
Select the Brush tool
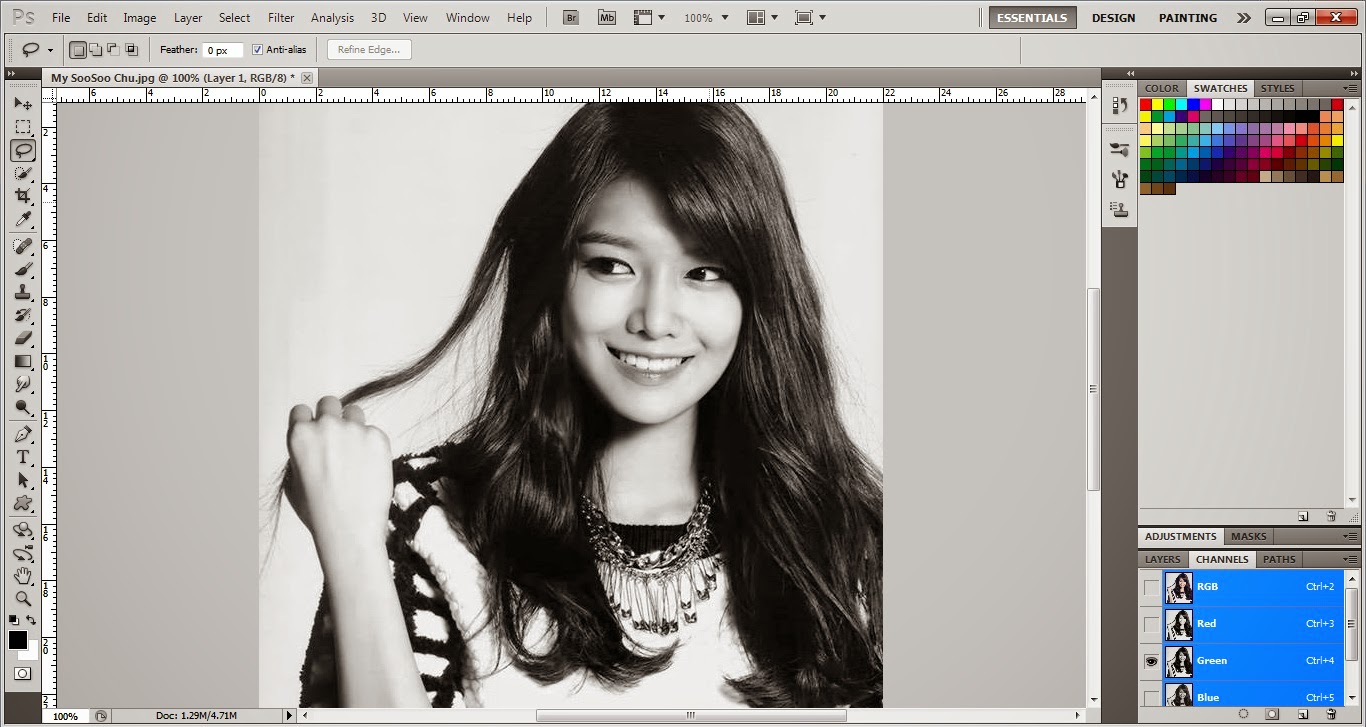tap(22, 269)
